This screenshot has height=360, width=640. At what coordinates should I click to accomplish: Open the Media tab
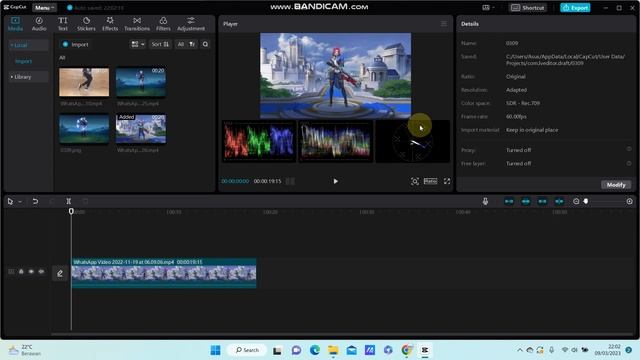[x=15, y=24]
